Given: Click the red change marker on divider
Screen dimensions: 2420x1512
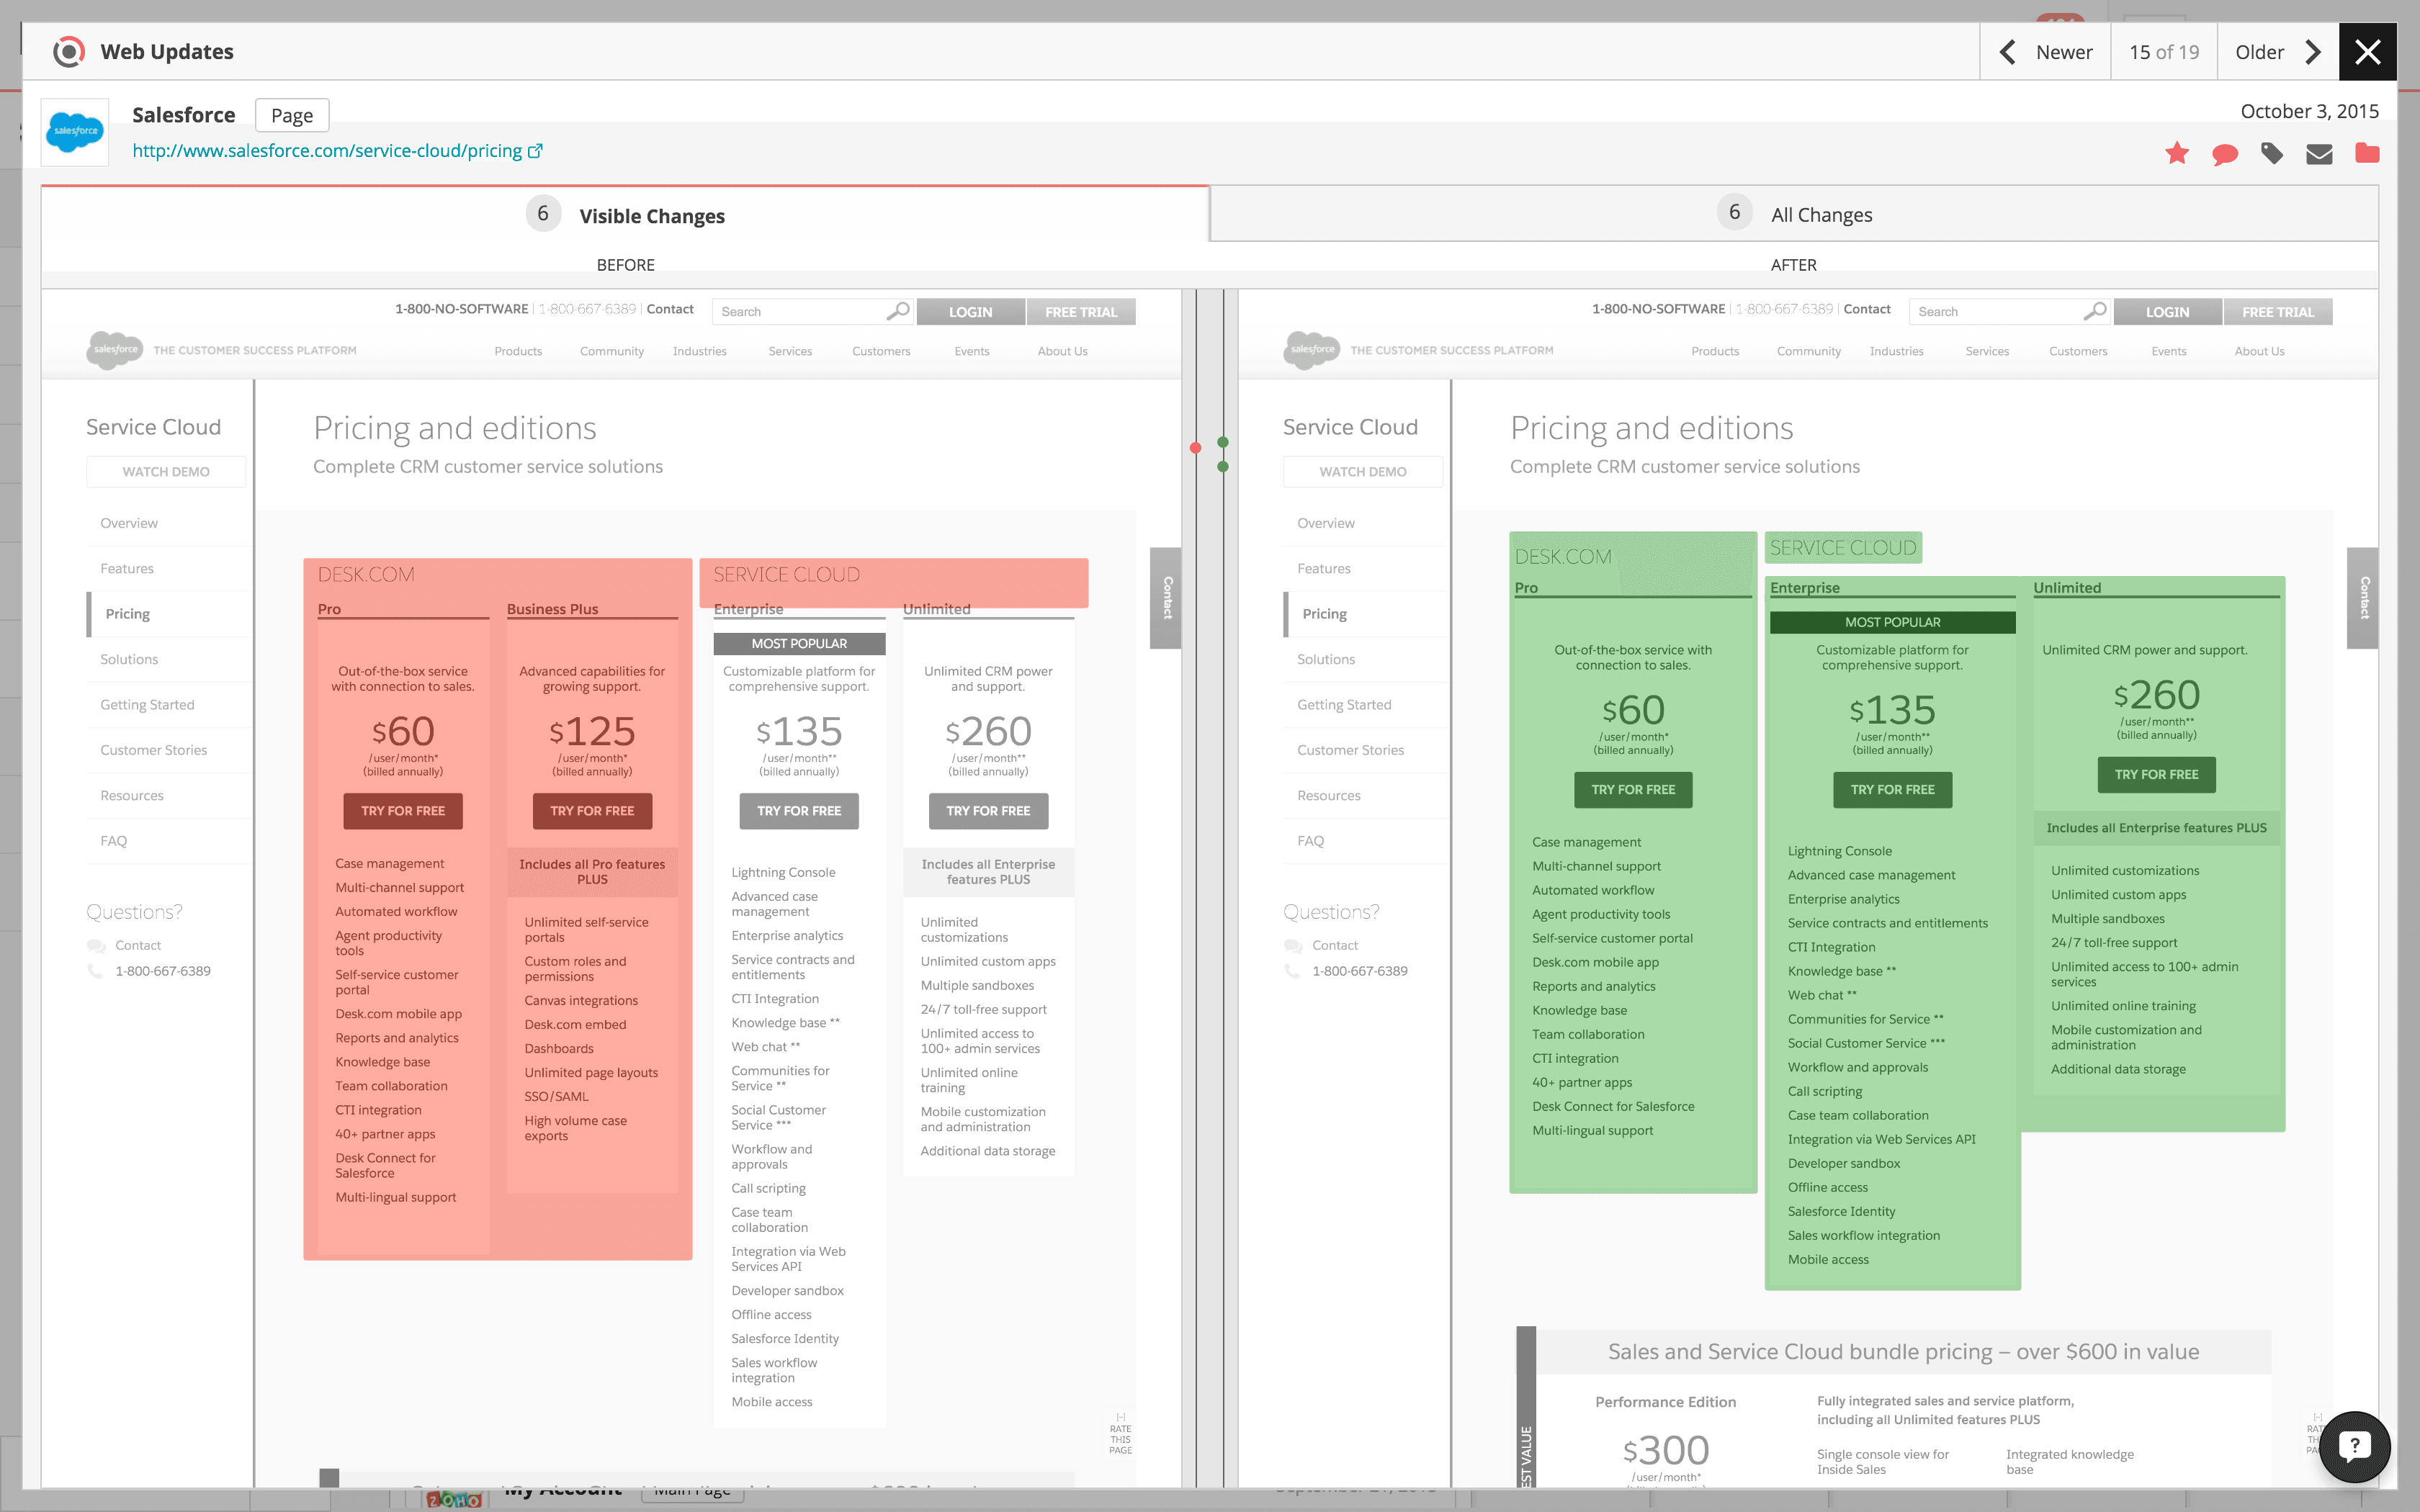Looking at the screenshot, I should point(1195,448).
